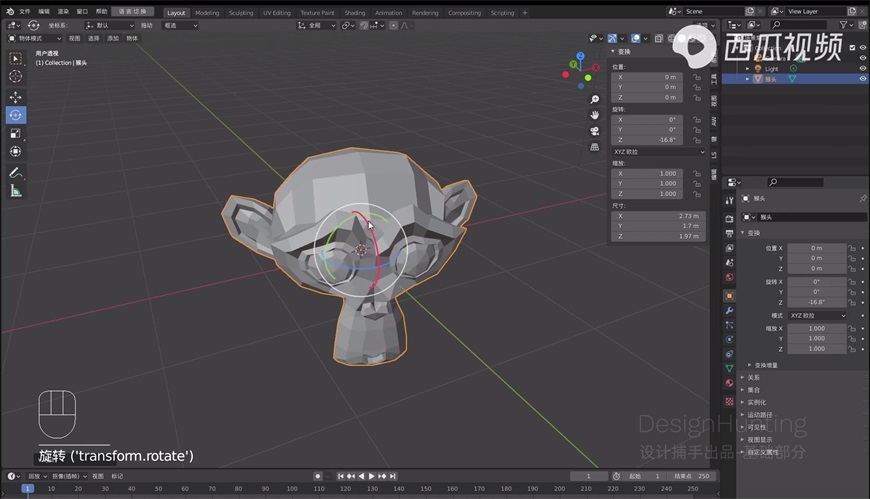
Task: Open the 文件 File menu
Action: (25, 12)
